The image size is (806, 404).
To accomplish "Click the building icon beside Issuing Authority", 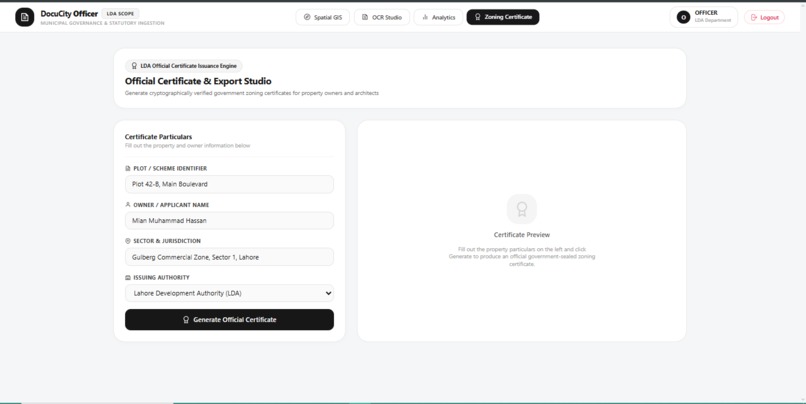I will point(128,278).
